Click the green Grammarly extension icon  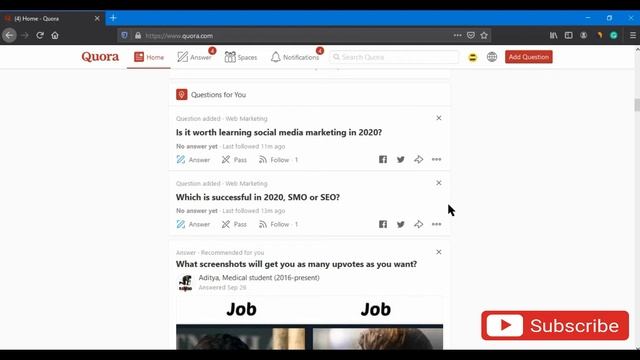[x=613, y=36]
